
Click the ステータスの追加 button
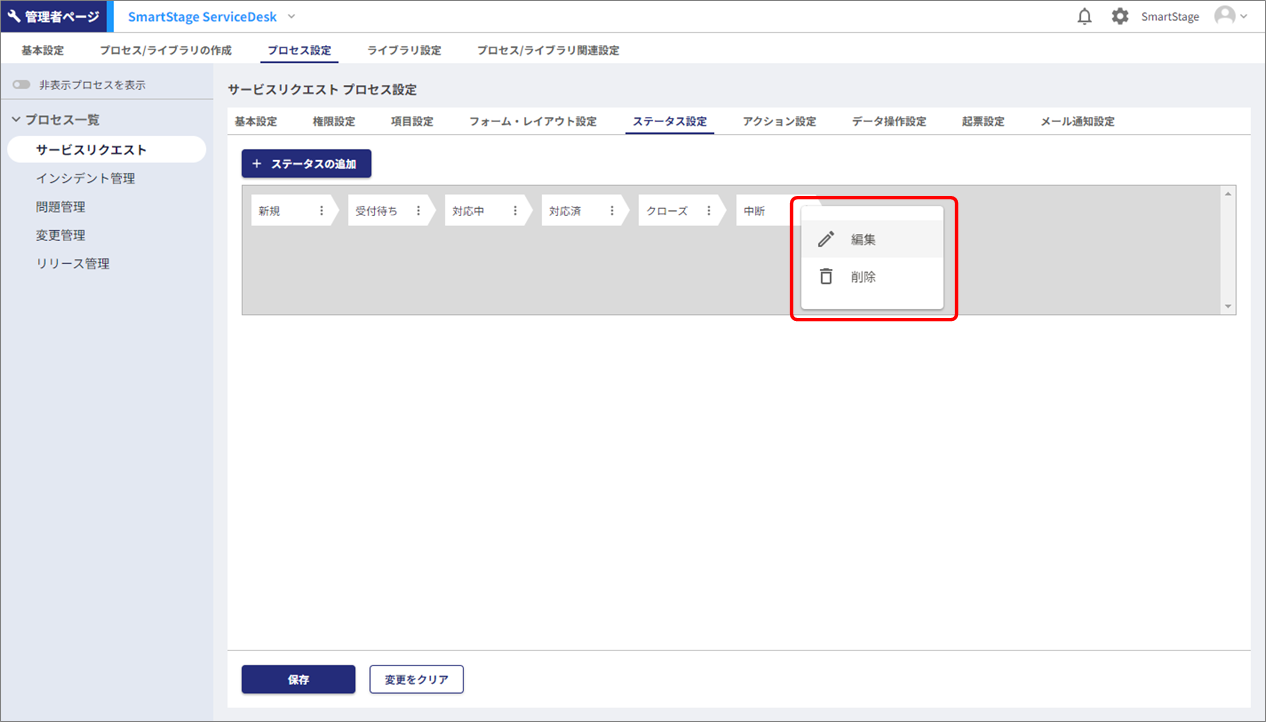[306, 164]
